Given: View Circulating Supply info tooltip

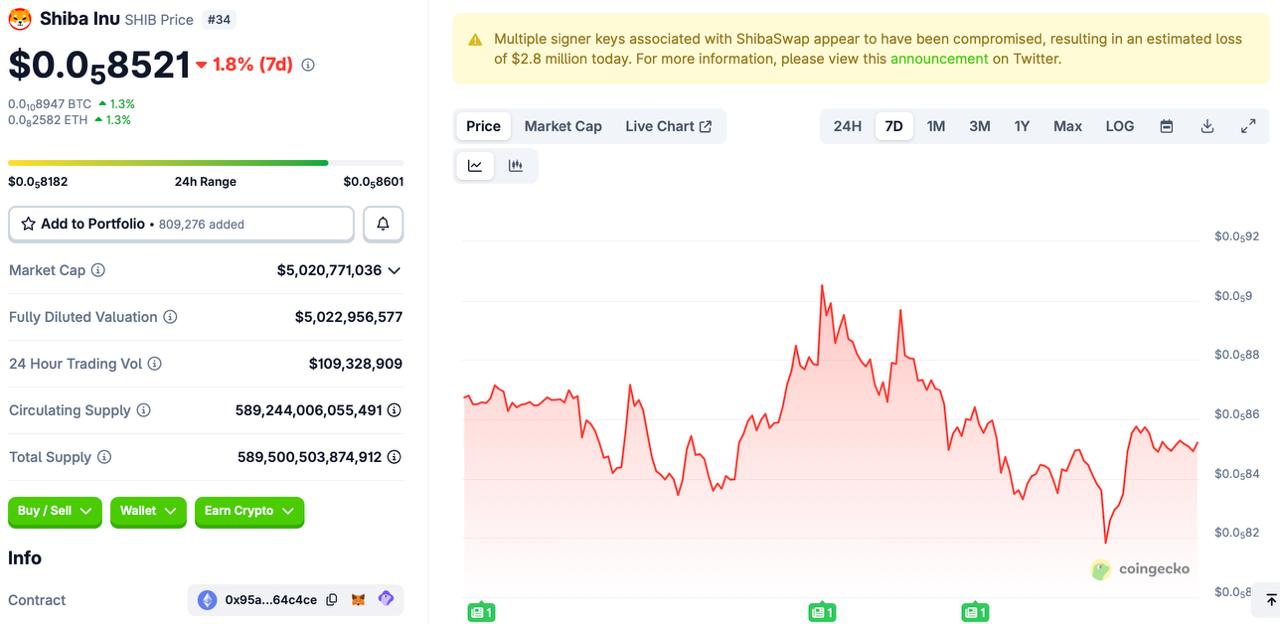Looking at the screenshot, I should point(141,410).
